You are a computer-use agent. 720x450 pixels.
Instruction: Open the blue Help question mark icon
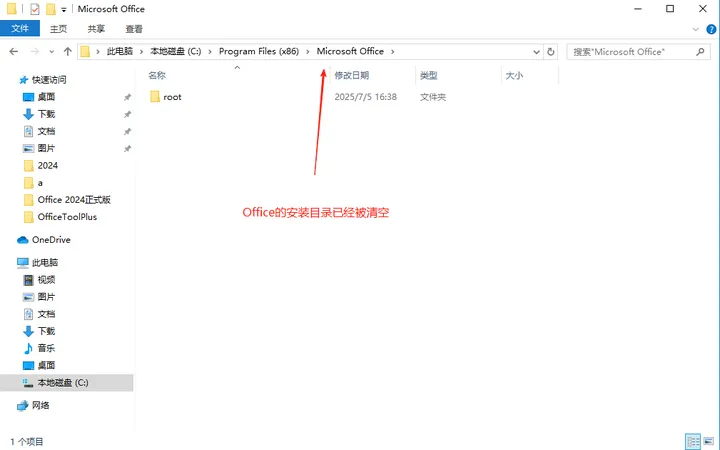(711, 29)
